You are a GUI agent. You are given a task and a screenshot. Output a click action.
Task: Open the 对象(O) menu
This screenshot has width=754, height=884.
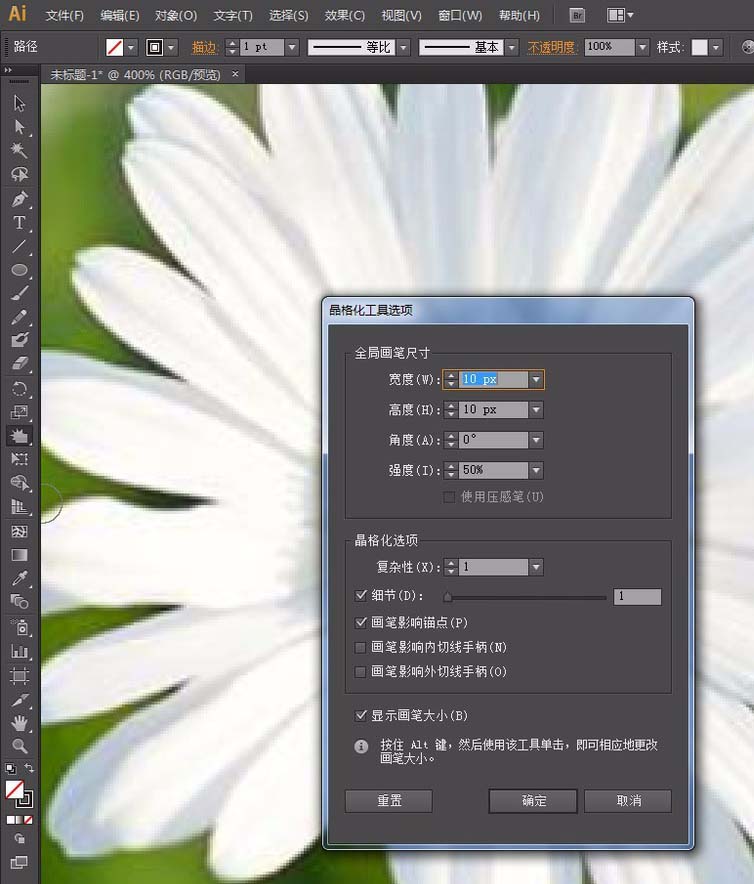[176, 16]
